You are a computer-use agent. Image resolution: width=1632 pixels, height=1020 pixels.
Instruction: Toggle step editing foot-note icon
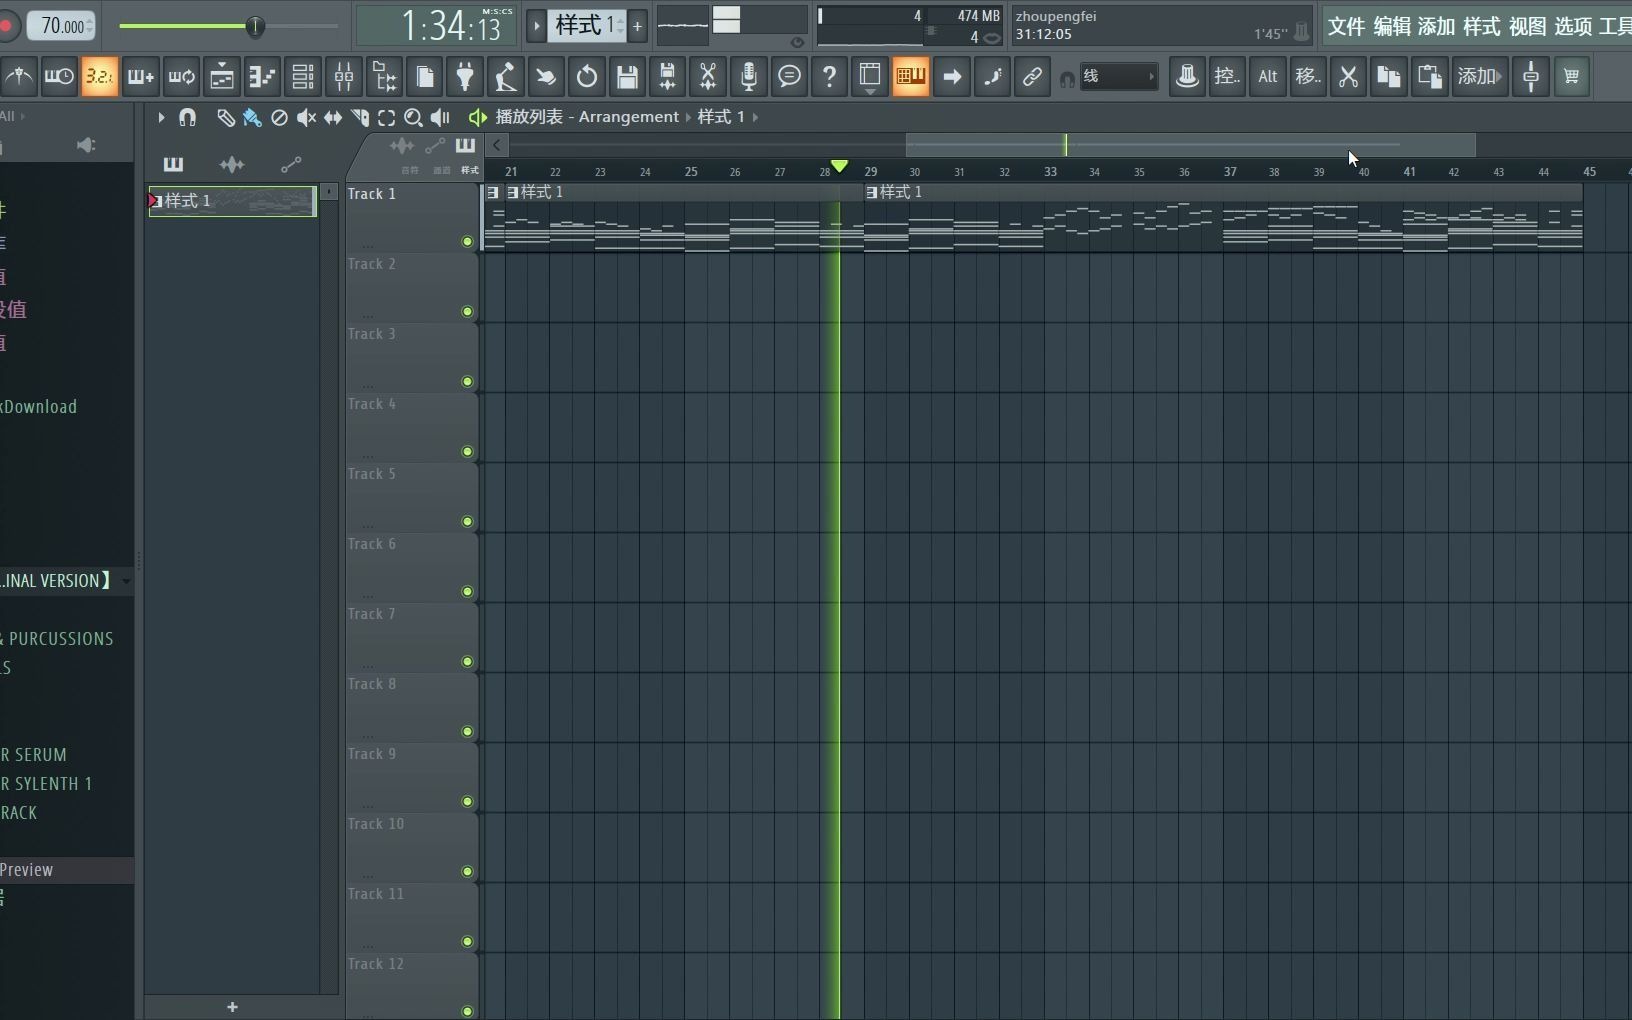click(x=992, y=76)
